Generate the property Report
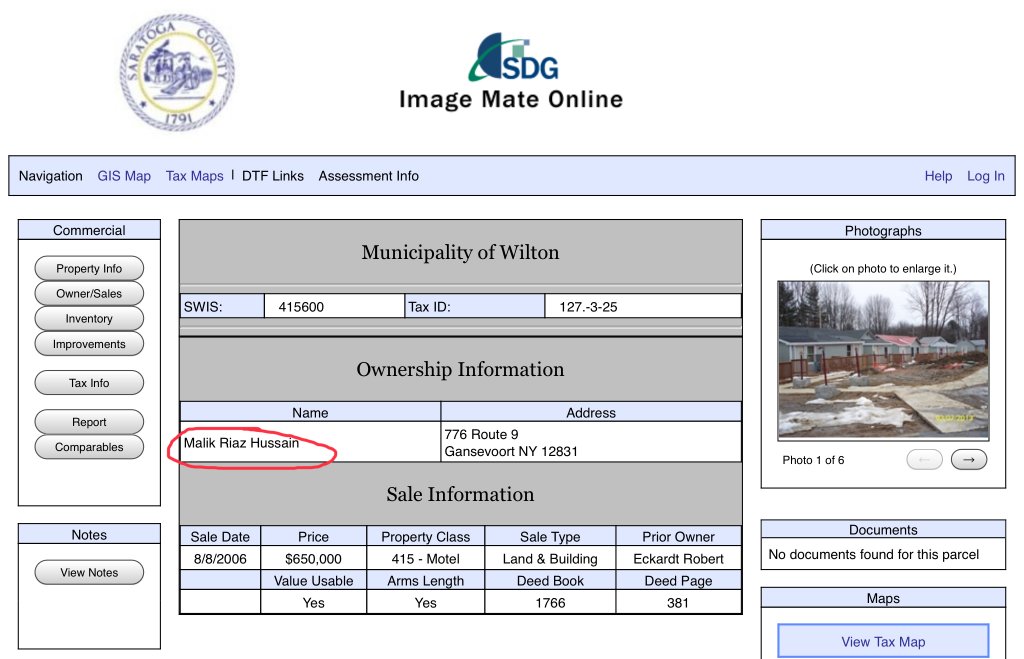This screenshot has width=1024, height=659. 89,422
